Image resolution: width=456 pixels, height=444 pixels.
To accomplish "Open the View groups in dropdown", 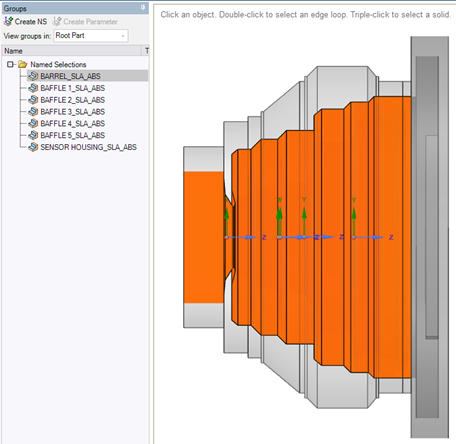I will pos(91,36).
